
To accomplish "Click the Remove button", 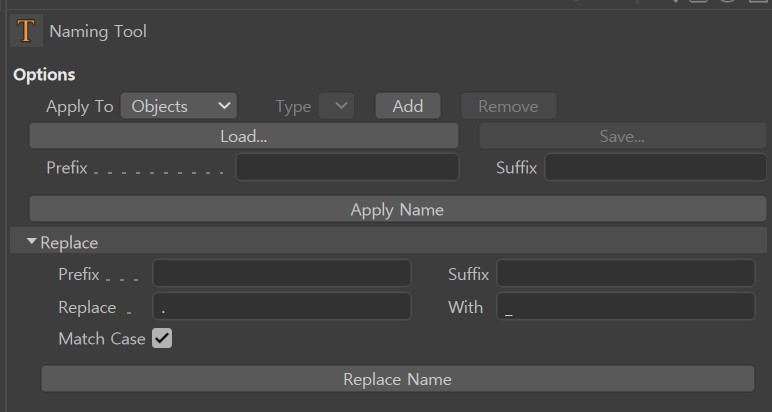I will coord(509,106).
